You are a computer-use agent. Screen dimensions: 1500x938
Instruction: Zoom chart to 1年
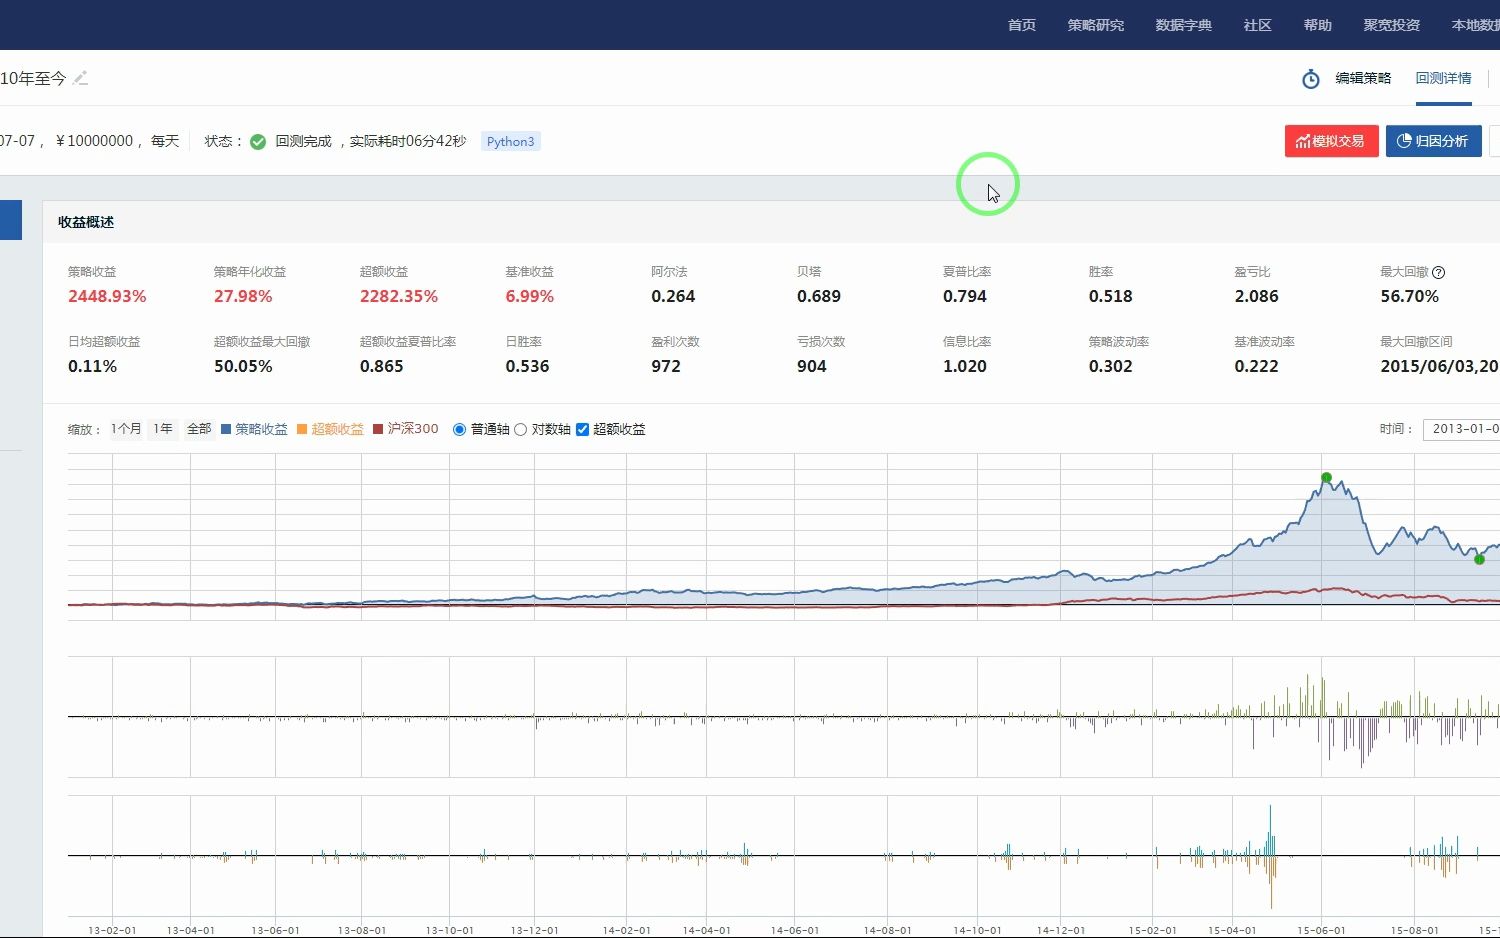[x=163, y=429]
